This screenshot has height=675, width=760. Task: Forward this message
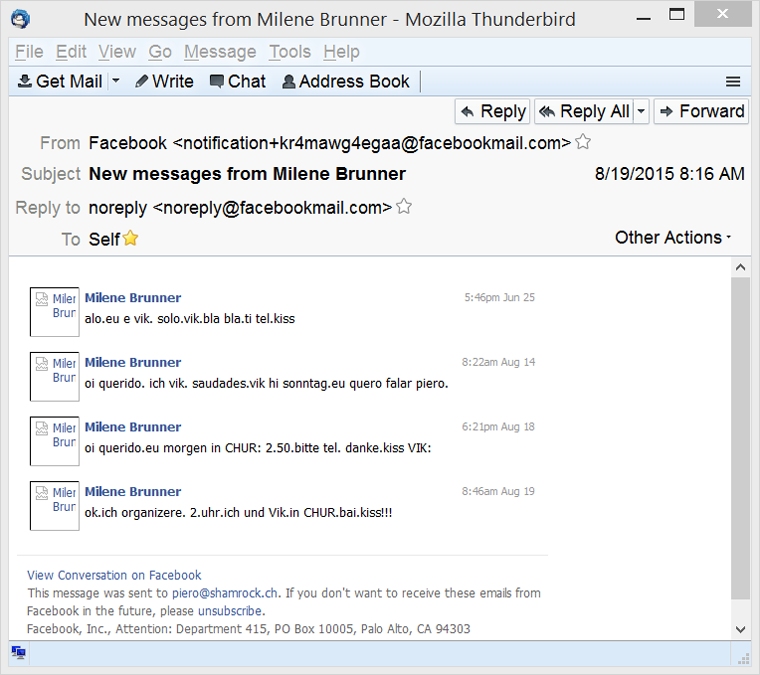pyautogui.click(x=700, y=111)
